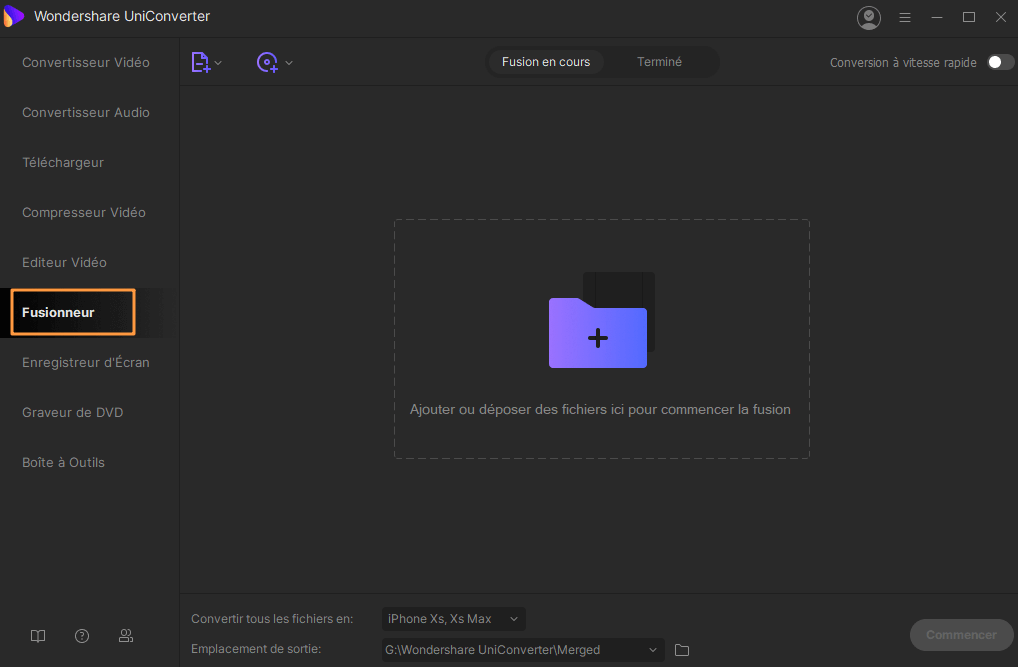Screen dimensions: 1018x667
Task: Open the output location path dropdown
Action: click(x=523, y=650)
